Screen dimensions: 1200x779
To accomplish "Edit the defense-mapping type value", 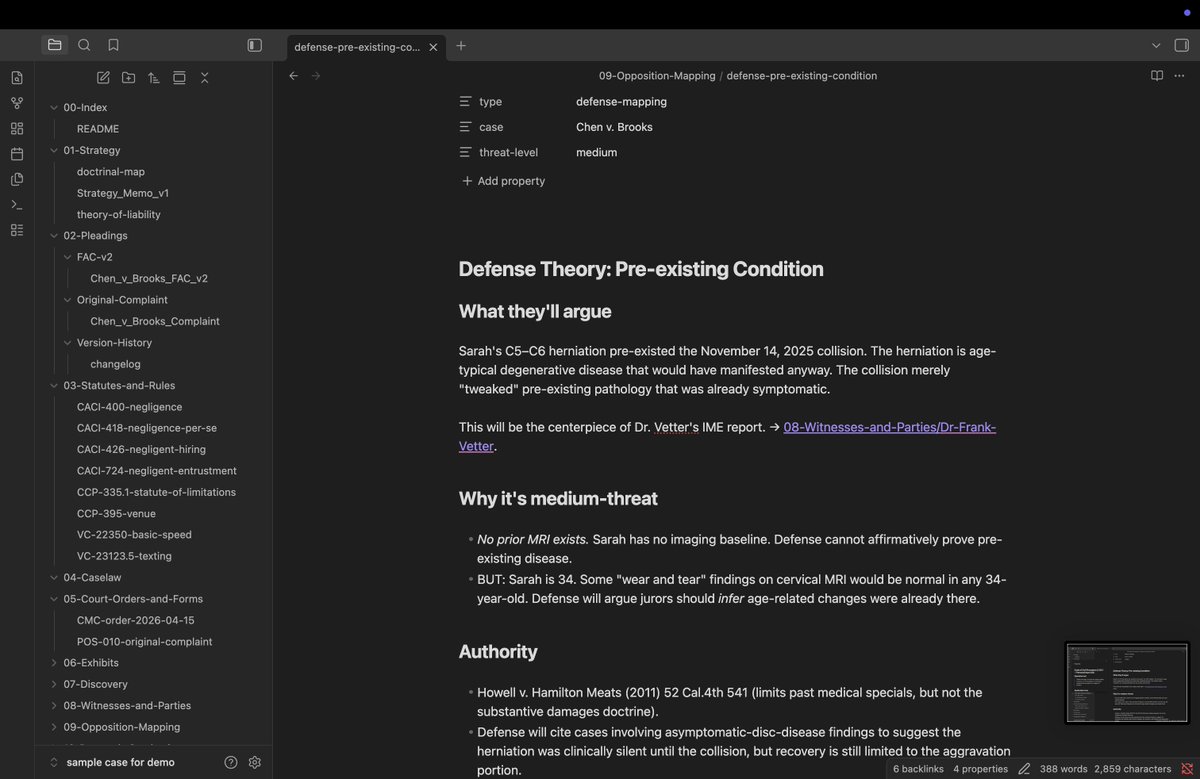I will click(x=621, y=102).
